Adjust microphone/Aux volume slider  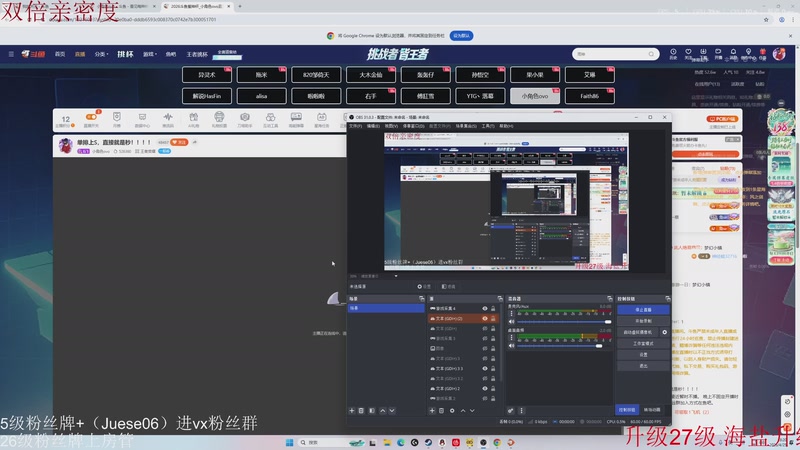(564, 322)
